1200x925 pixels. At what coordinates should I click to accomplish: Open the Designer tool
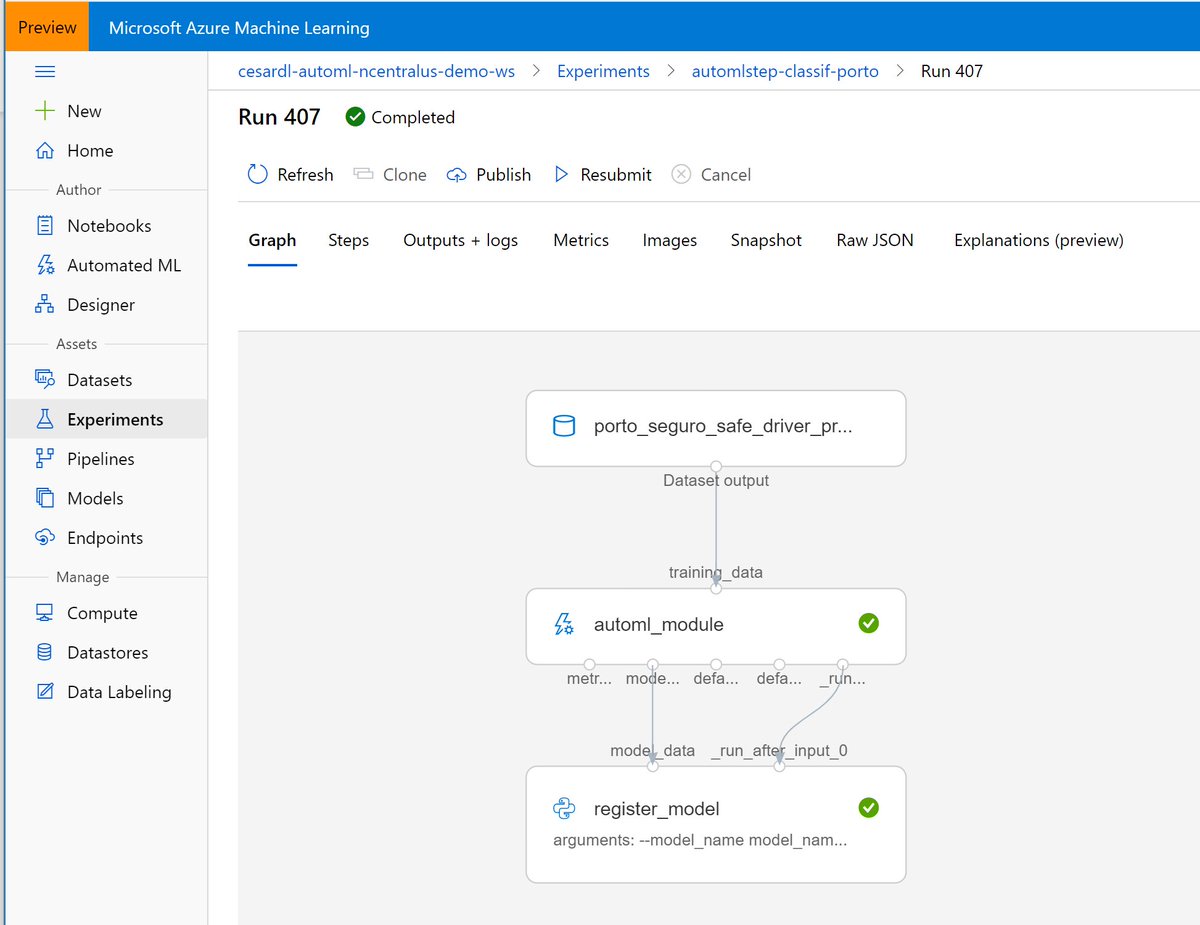coord(100,305)
